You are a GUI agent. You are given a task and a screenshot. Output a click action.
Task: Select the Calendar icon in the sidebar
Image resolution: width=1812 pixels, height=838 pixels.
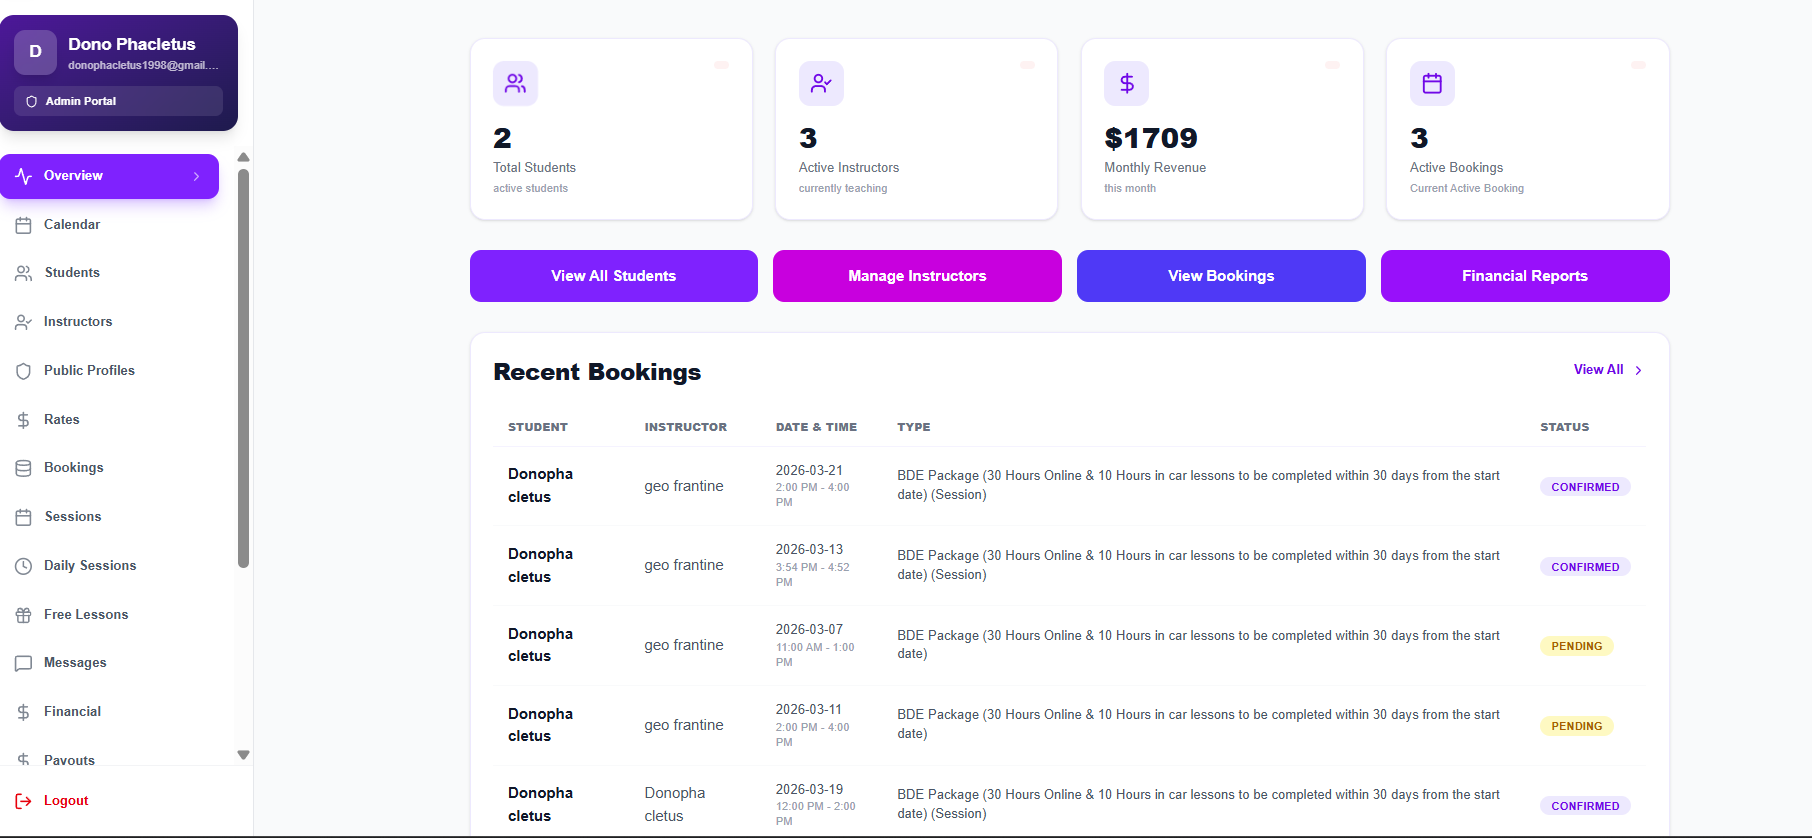(24, 224)
